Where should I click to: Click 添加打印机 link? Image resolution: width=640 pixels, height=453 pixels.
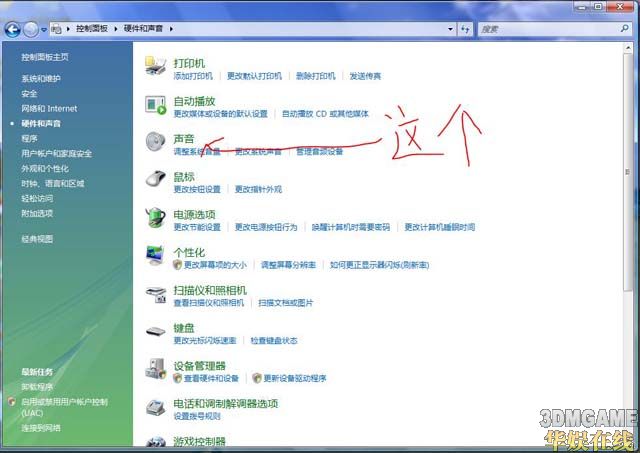(x=193, y=76)
